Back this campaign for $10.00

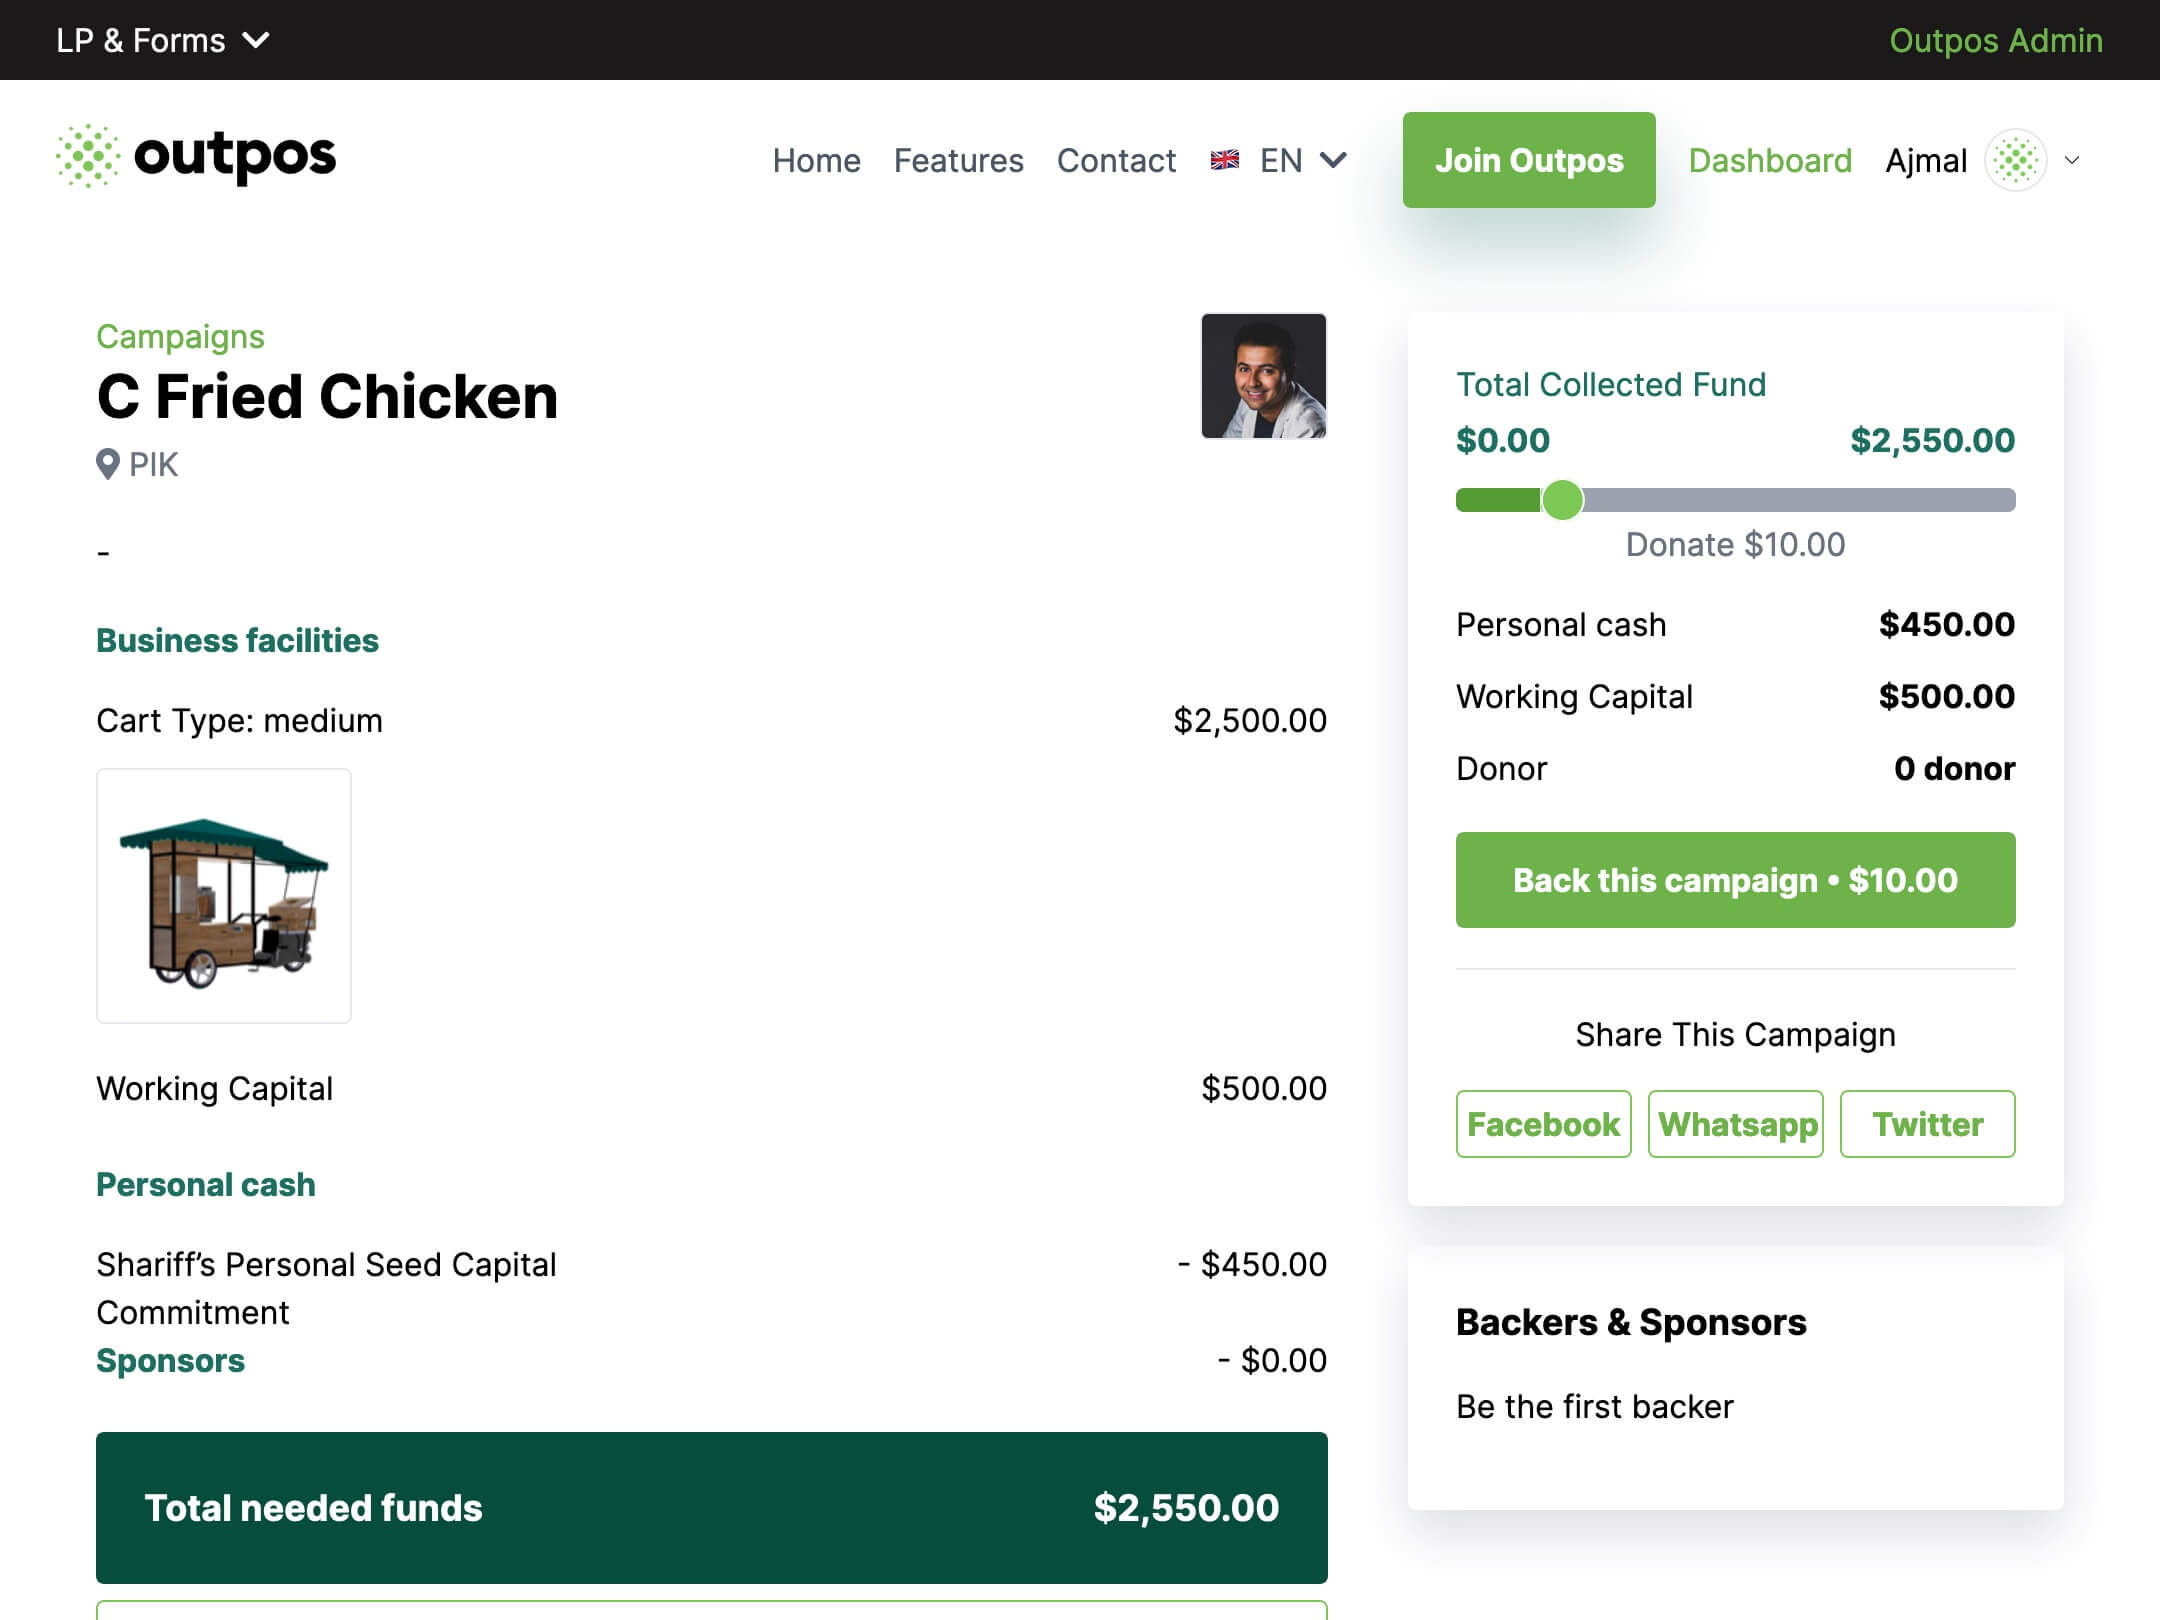pos(1735,880)
